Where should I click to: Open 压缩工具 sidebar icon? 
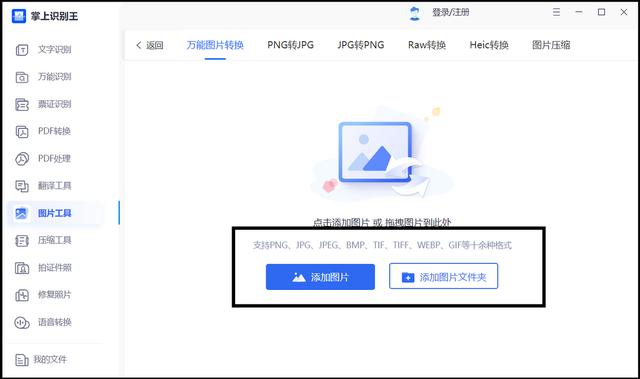point(22,241)
